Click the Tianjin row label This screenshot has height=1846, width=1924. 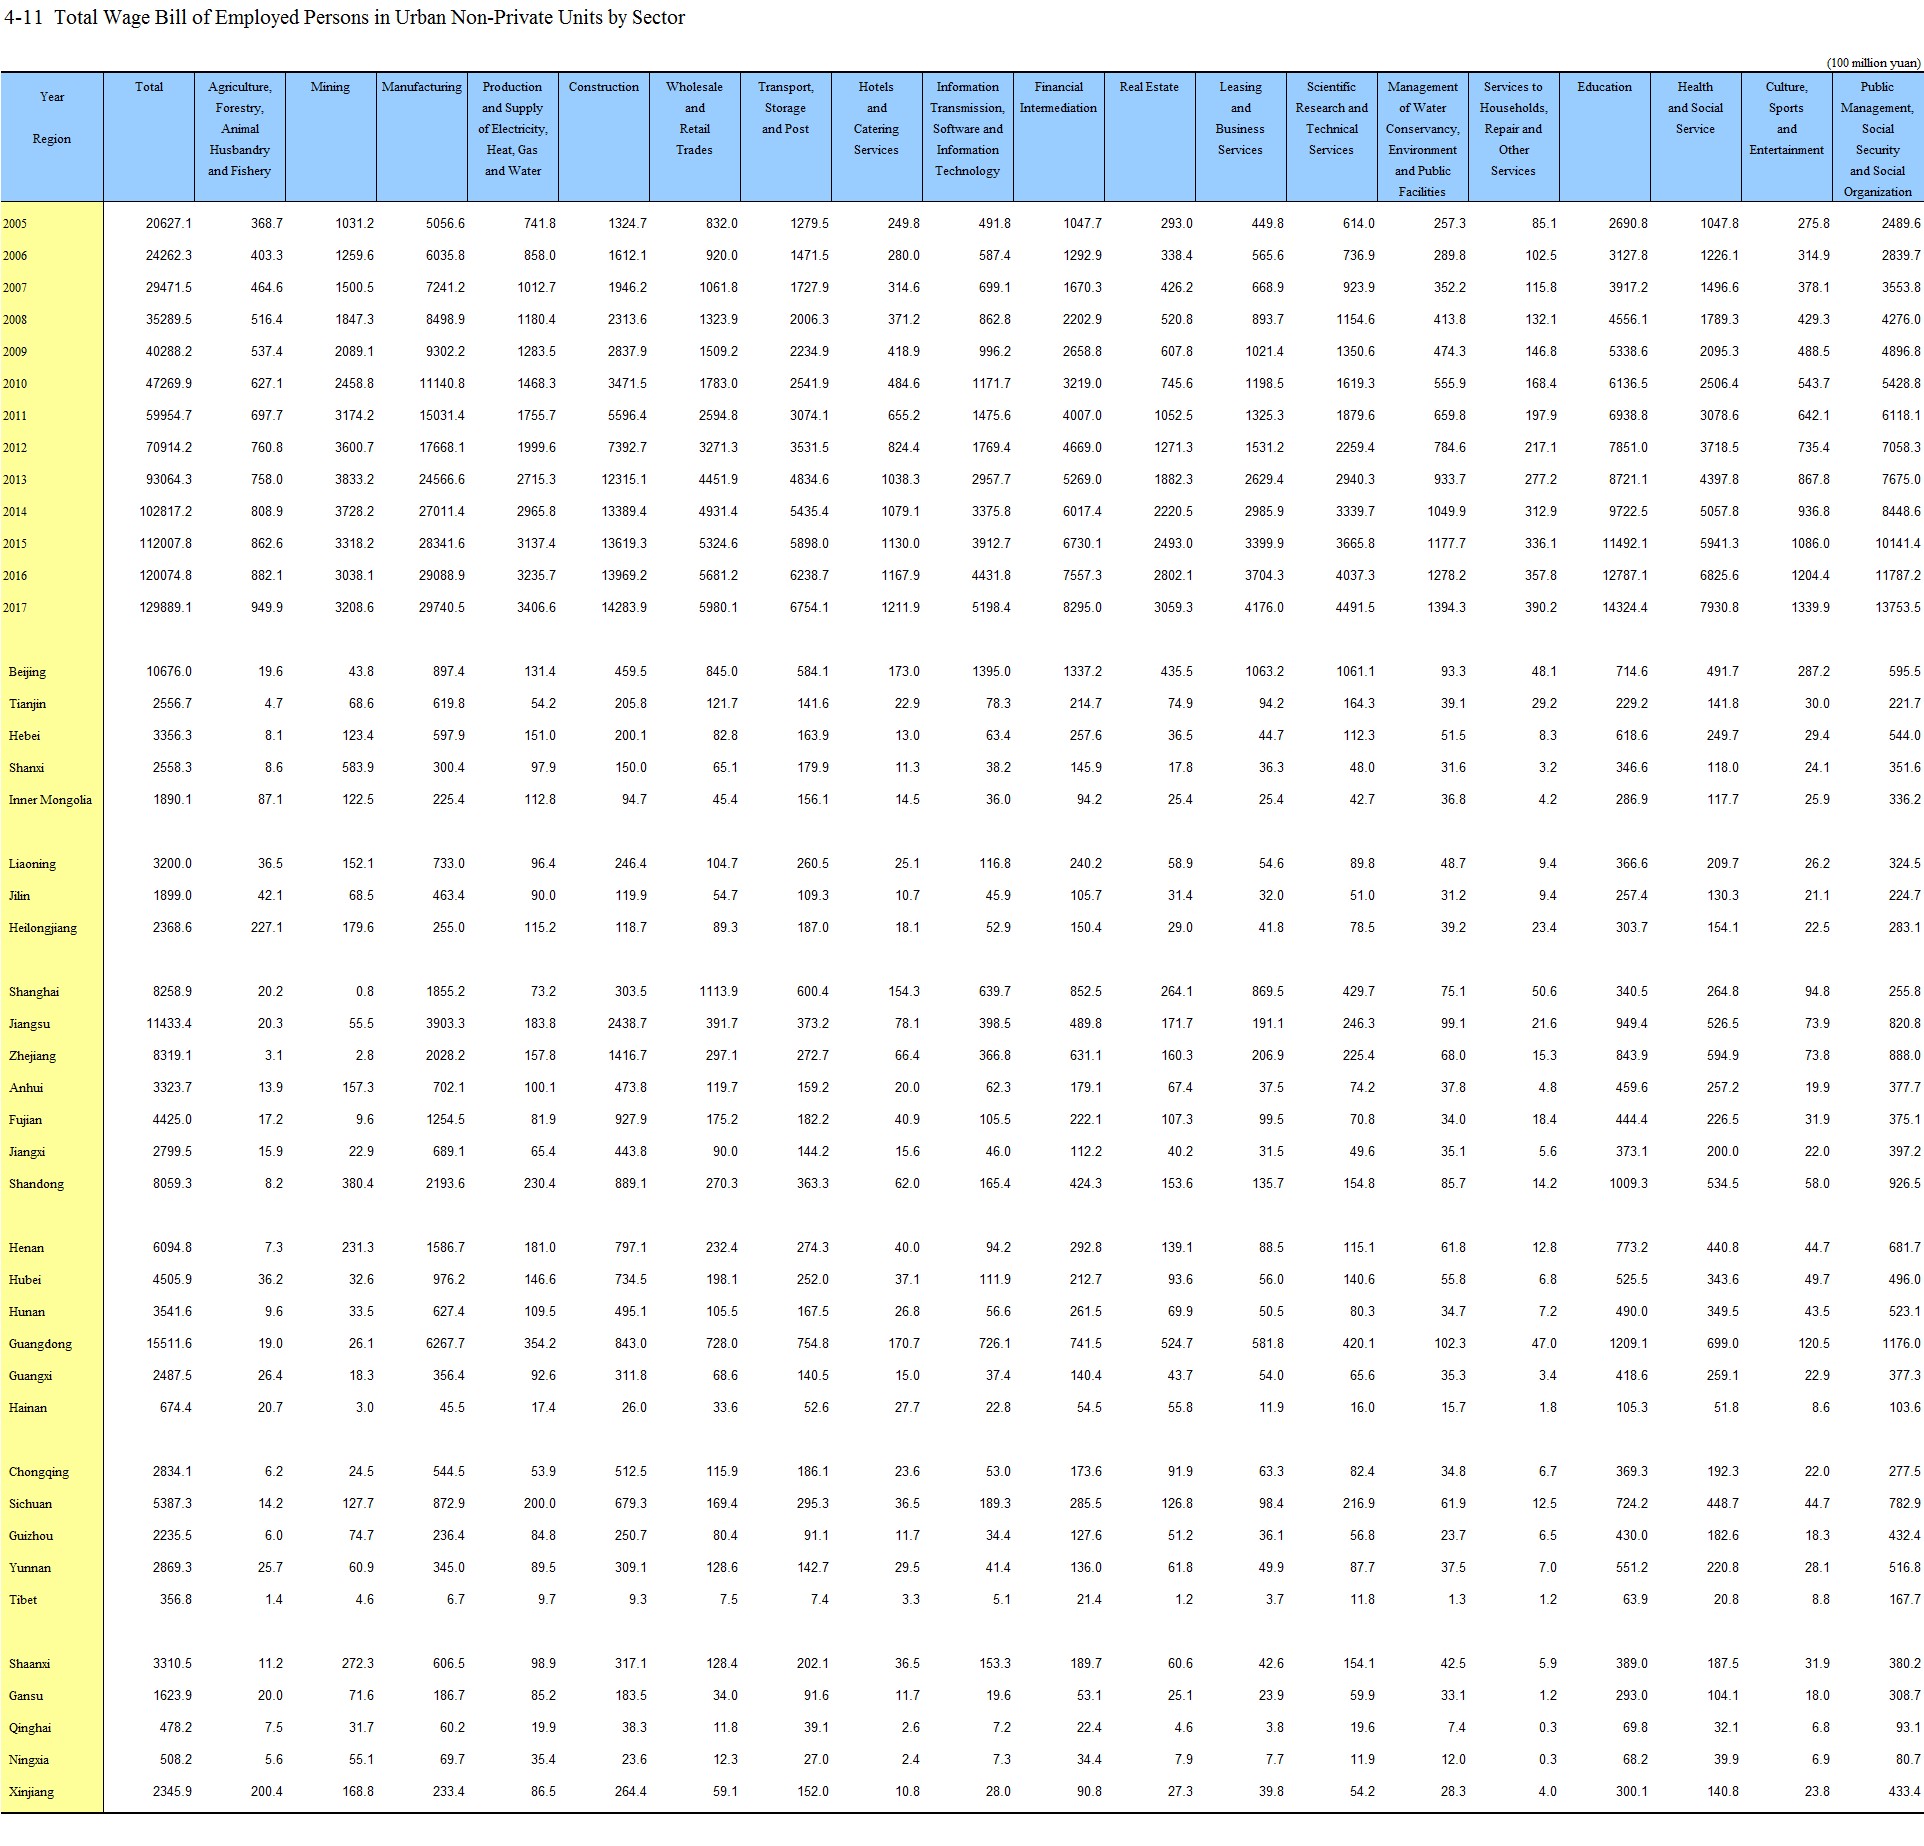coord(27,704)
